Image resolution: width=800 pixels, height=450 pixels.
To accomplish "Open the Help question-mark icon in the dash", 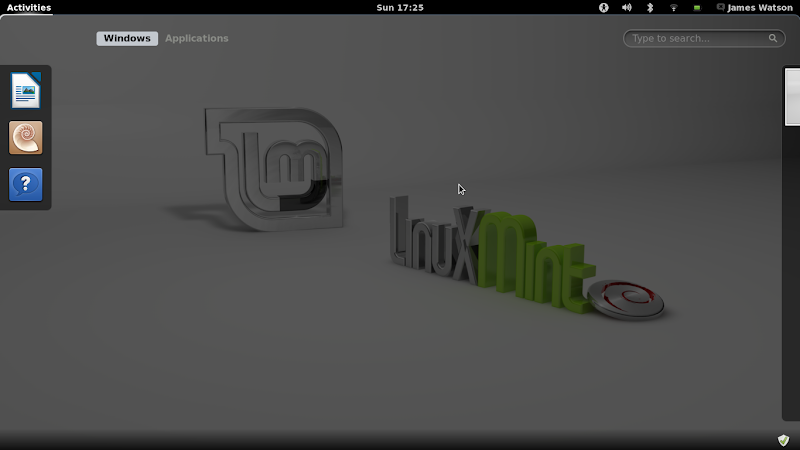I will tap(26, 184).
